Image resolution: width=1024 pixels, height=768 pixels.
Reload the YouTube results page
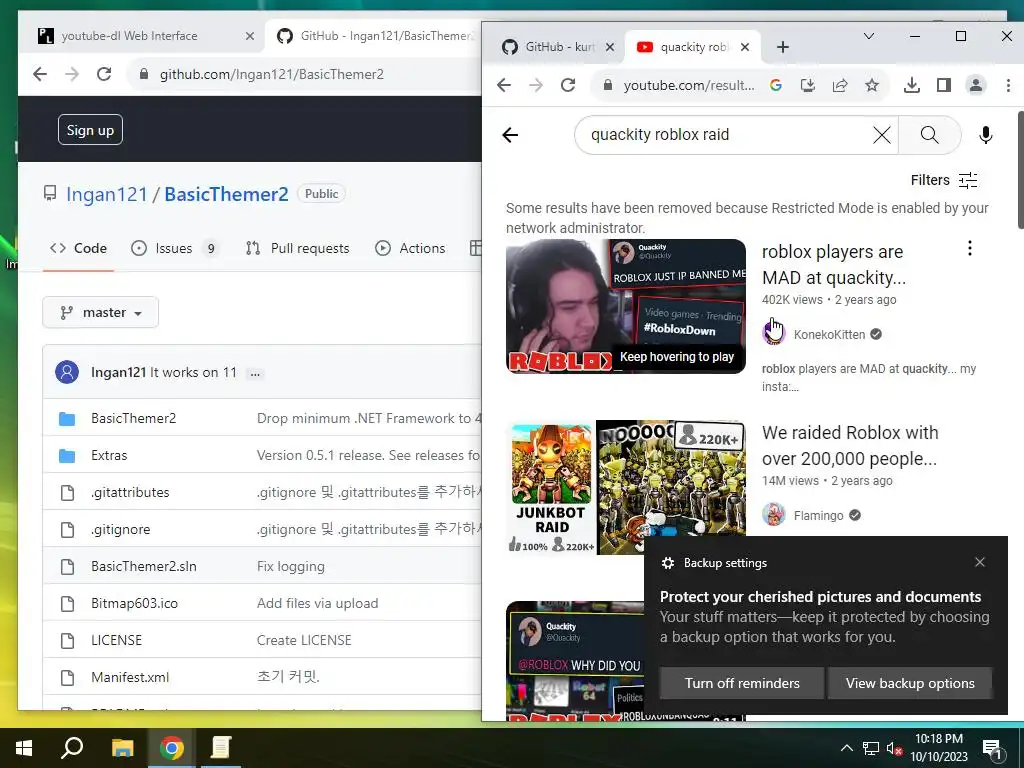coord(568,85)
